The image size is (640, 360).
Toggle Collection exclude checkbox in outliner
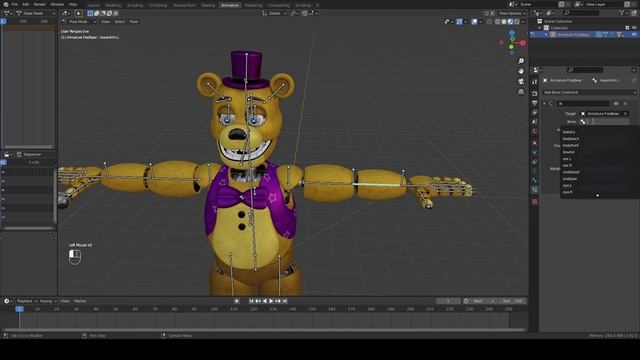pos(627,28)
